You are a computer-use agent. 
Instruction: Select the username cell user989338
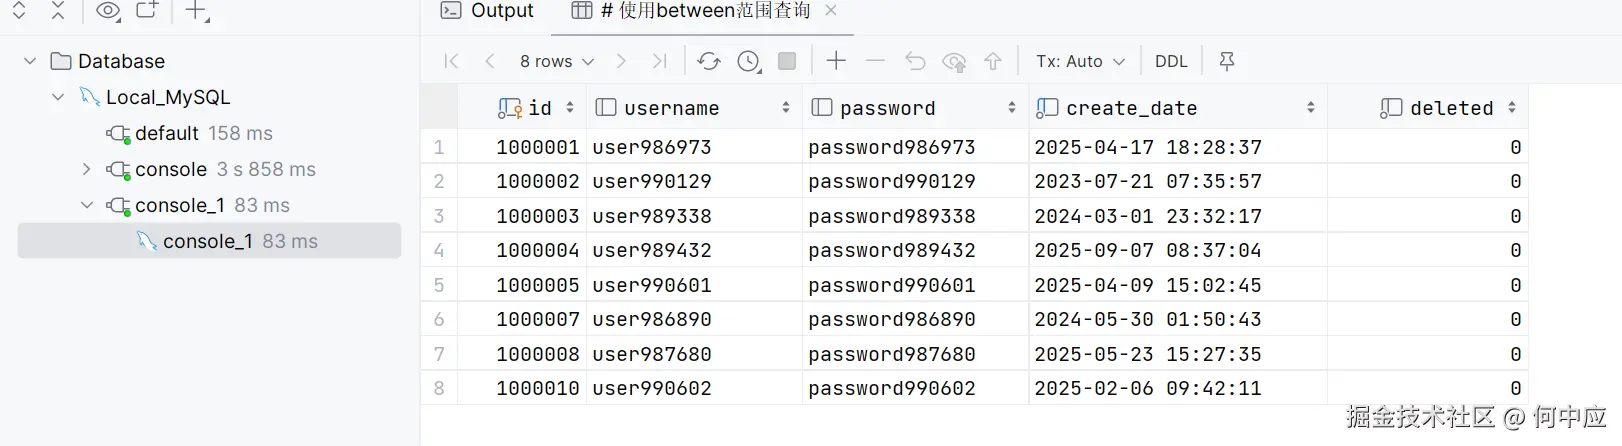652,216
